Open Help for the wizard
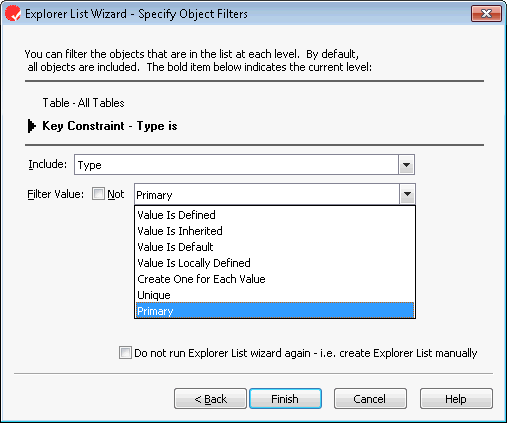The width and height of the screenshot is (507, 423). (456, 399)
